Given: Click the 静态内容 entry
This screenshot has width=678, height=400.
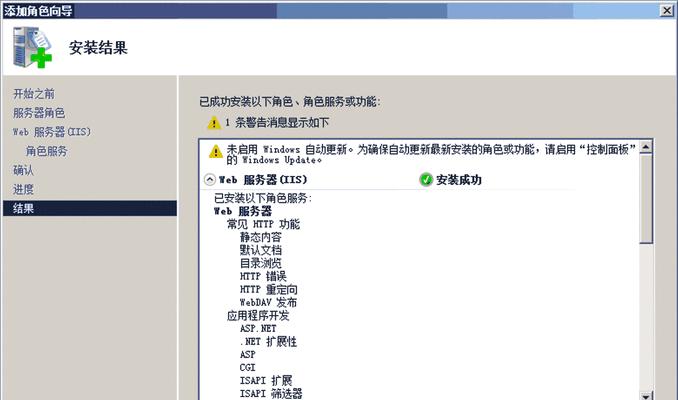Looking at the screenshot, I should (x=261, y=237).
